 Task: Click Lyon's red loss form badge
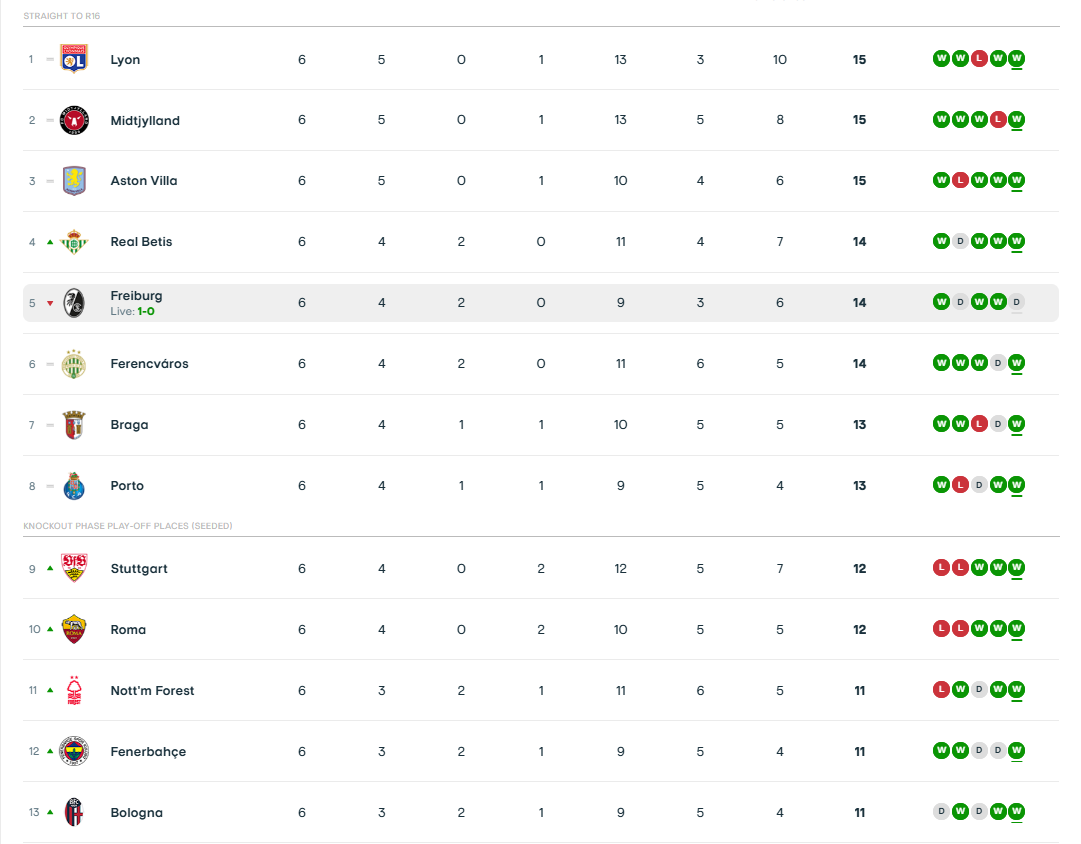pyautogui.click(x=979, y=59)
